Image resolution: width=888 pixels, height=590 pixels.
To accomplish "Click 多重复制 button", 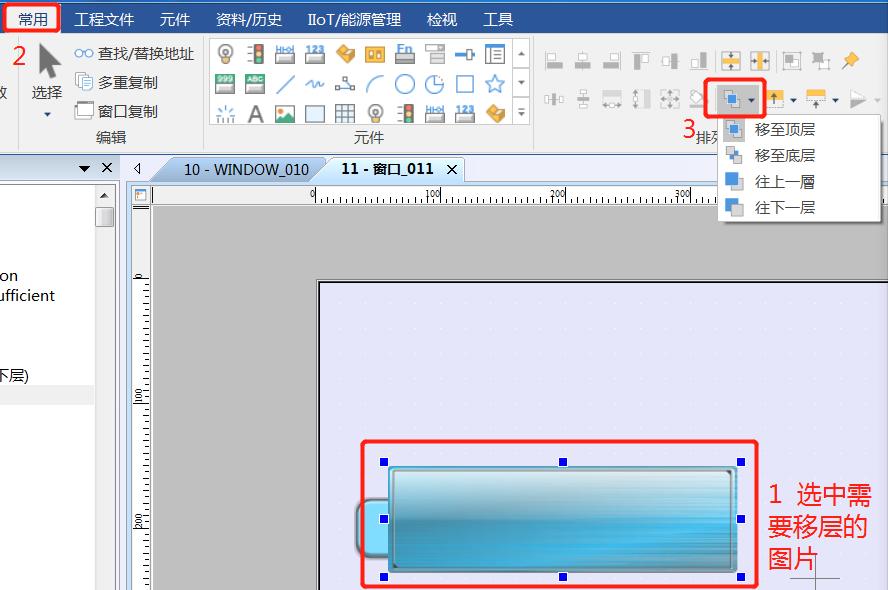I will 116,83.
